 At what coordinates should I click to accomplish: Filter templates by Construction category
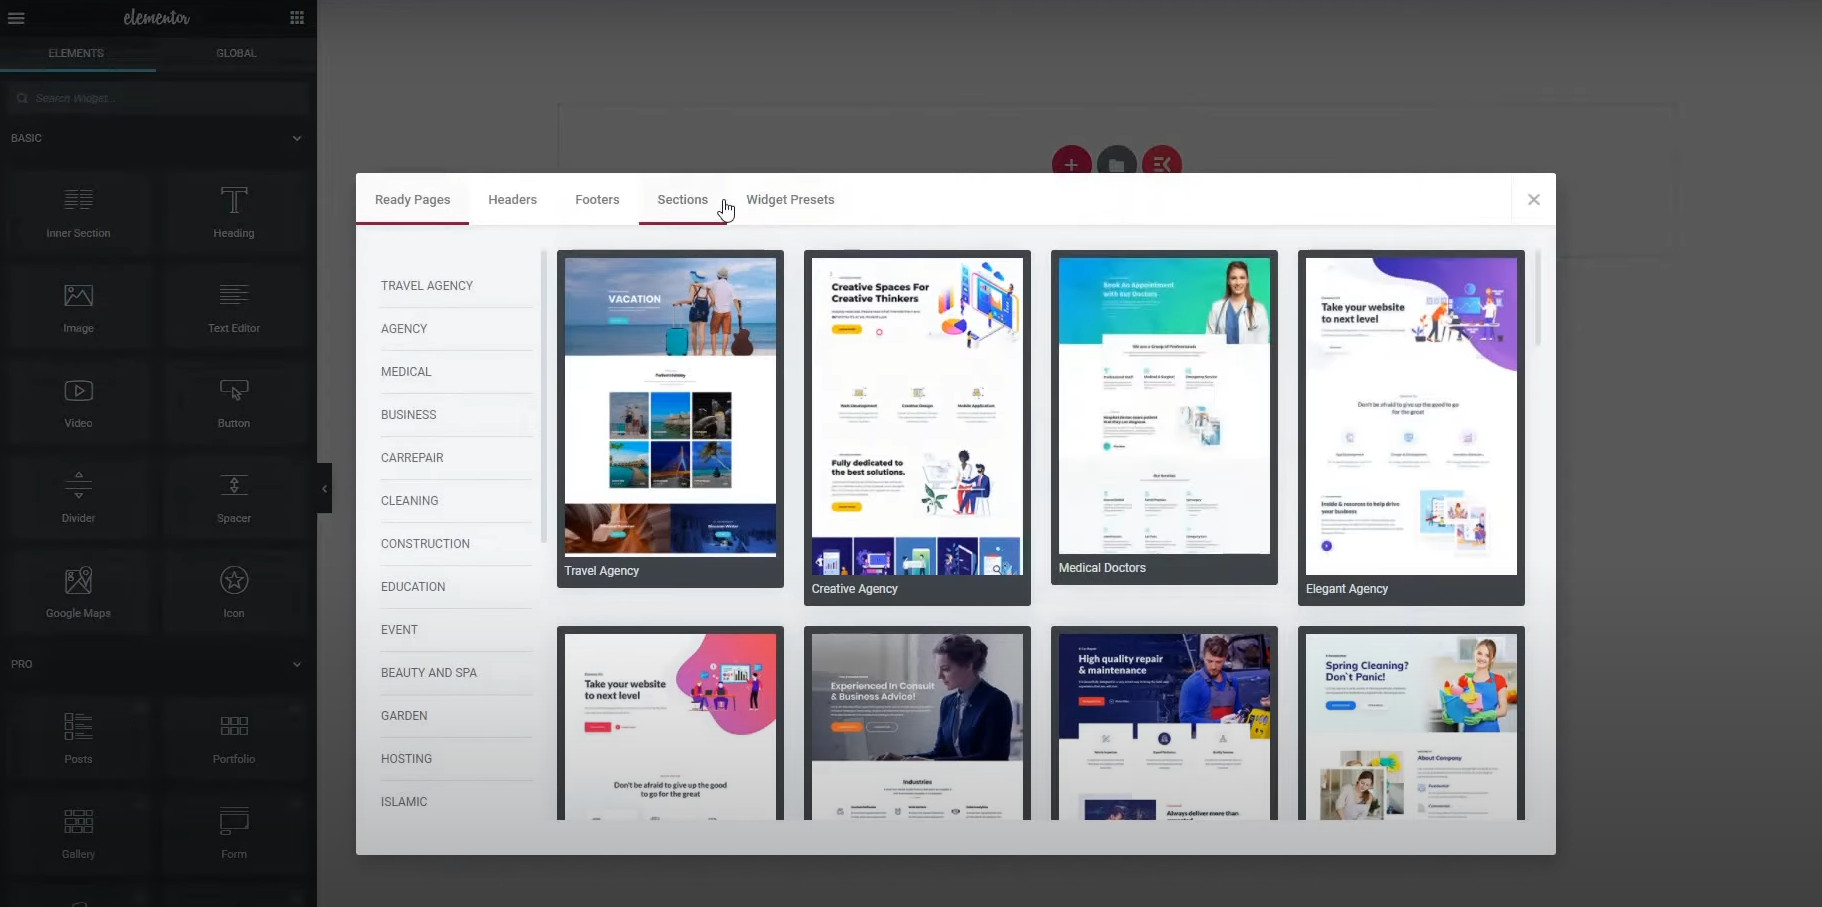(425, 544)
